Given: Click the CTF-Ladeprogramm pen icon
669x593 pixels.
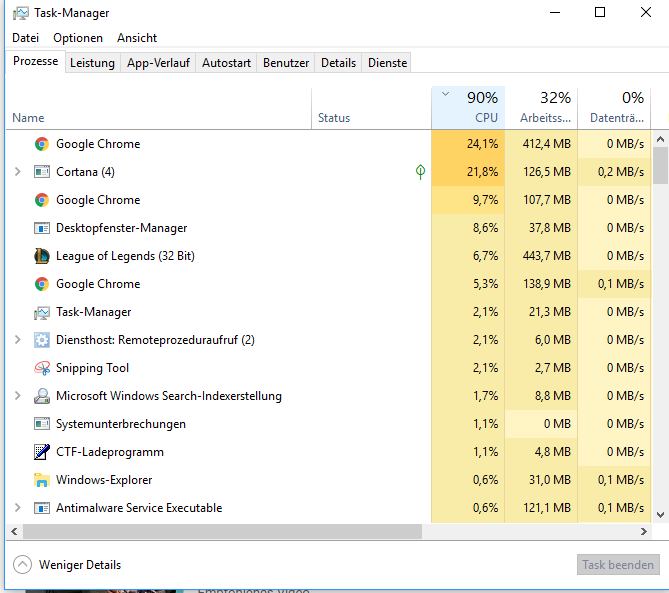Looking at the screenshot, I should coord(42,452).
